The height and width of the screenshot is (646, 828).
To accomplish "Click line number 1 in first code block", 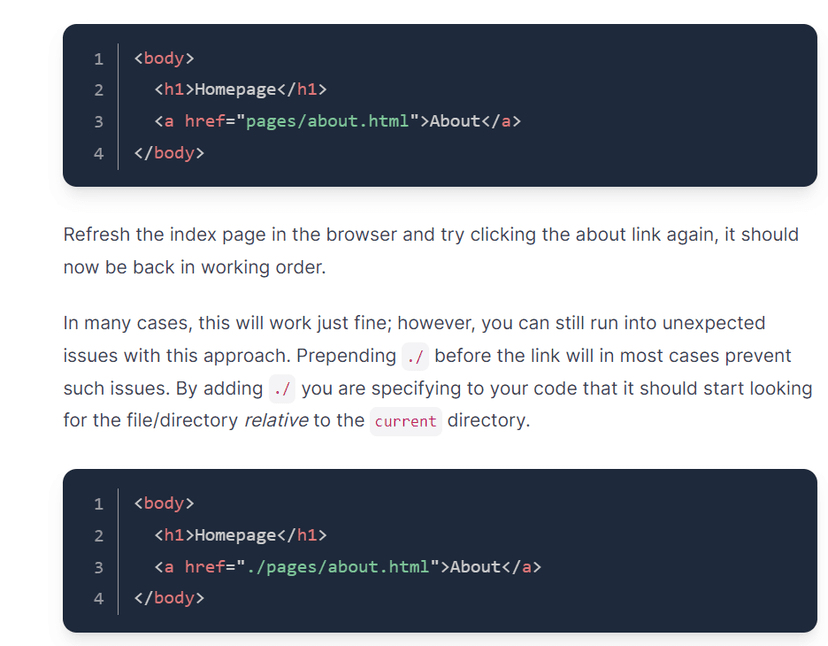I will pyautogui.click(x=98, y=59).
